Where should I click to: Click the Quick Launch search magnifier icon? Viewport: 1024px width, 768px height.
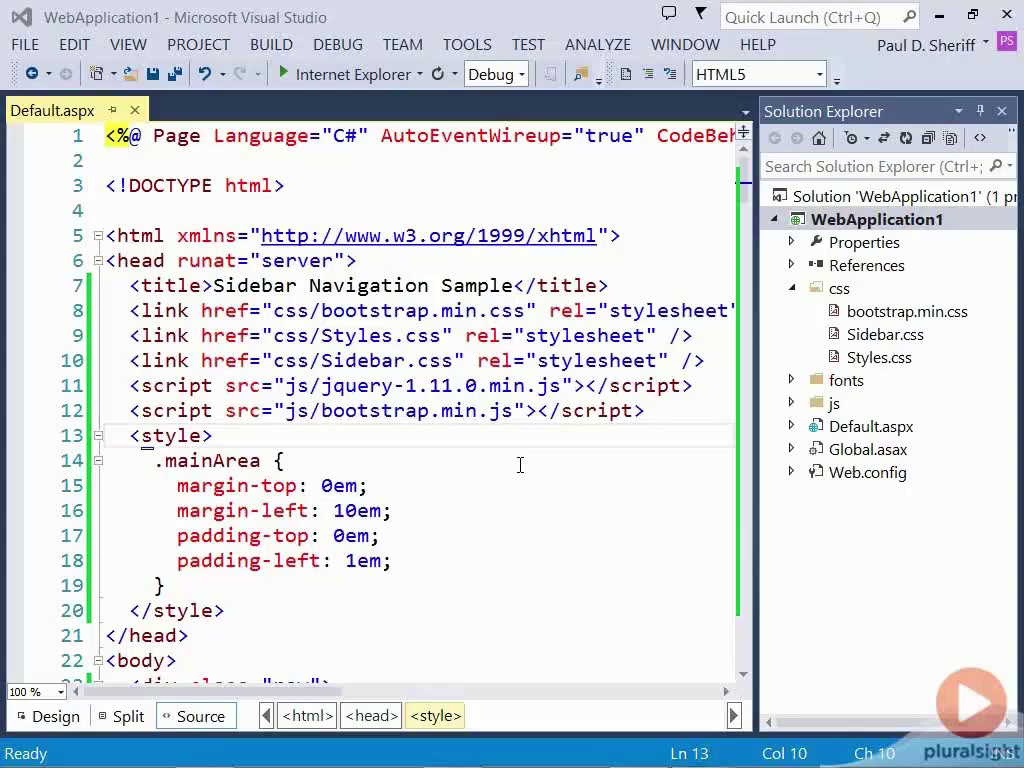pos(909,17)
